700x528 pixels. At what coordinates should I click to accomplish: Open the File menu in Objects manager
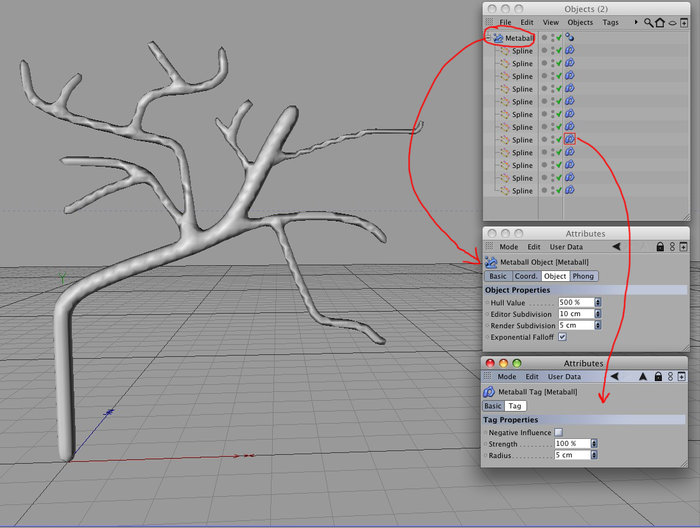coord(505,22)
